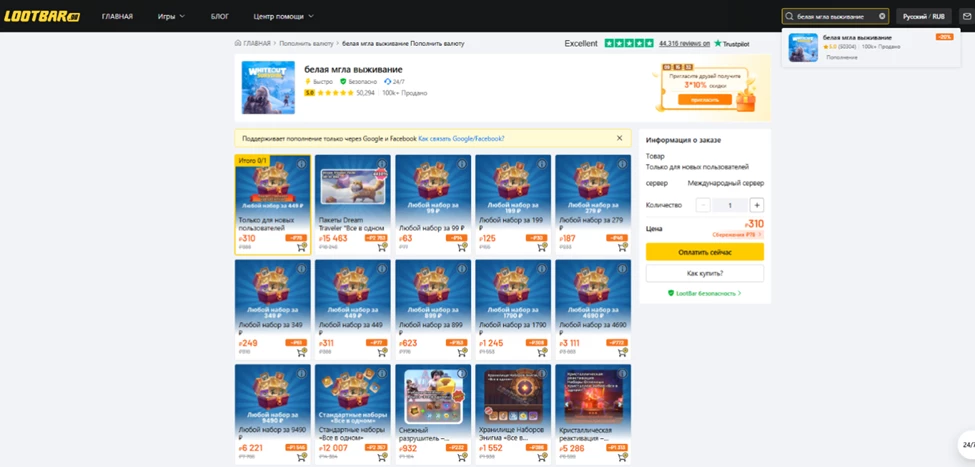Open the Игры dropdown menu
Image resolution: width=975 pixels, height=467 pixels.
pyautogui.click(x=172, y=16)
